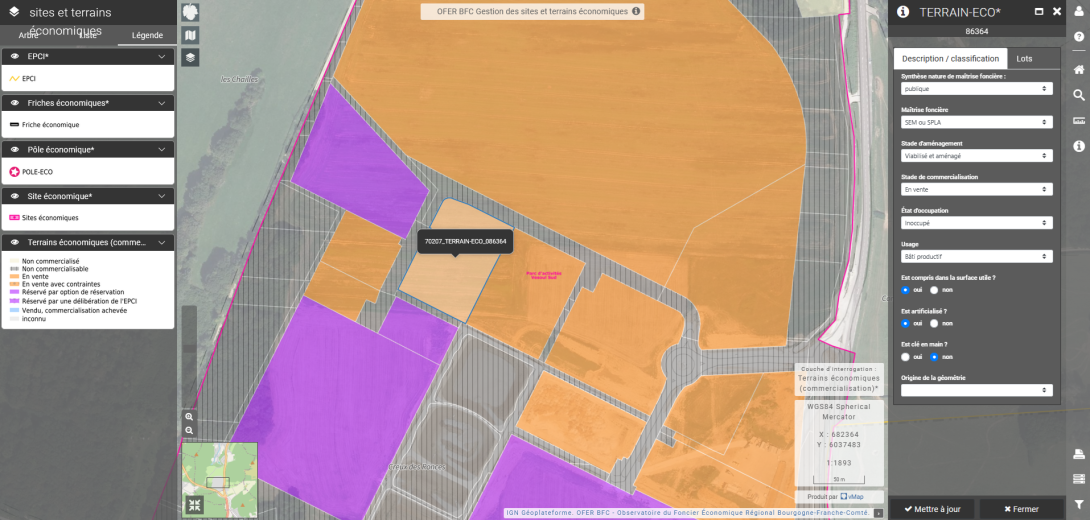This screenshot has width=1090, height=520.
Task: Open the search magnifier in right sidebar
Action: coord(1079,95)
